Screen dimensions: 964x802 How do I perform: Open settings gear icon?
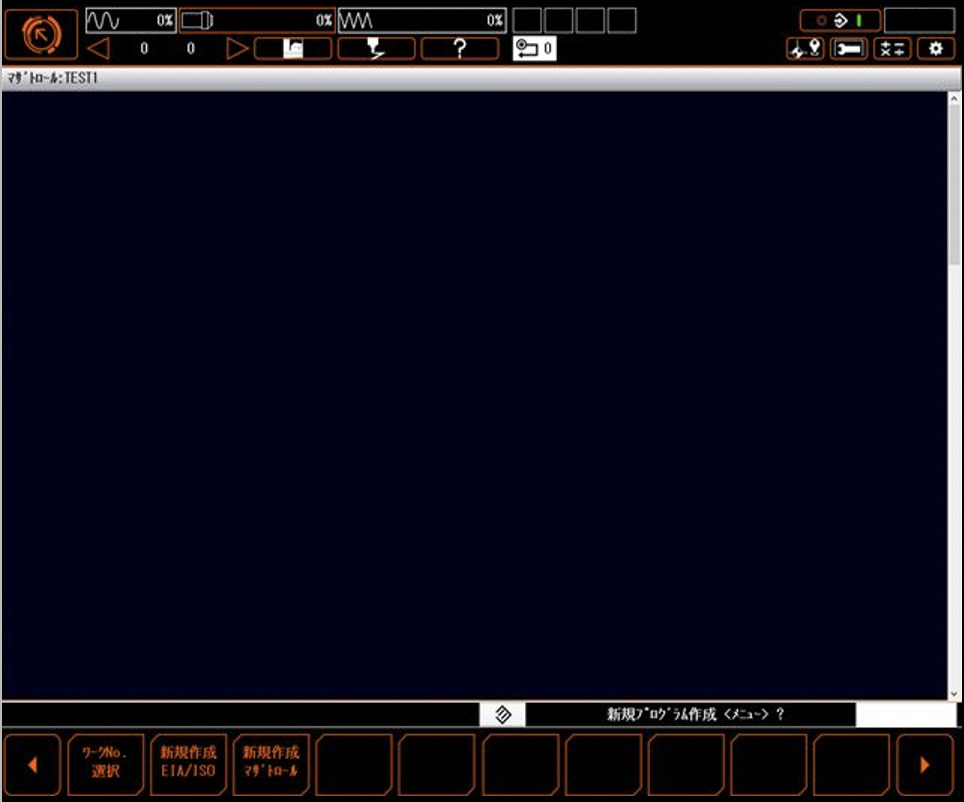point(936,49)
